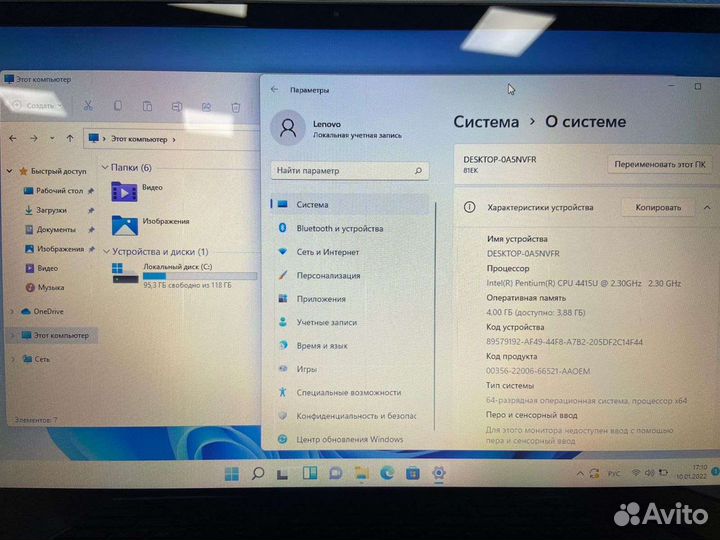The height and width of the screenshot is (540, 720).
Task: Open Система in Settings sidebar
Action: [x=349, y=204]
